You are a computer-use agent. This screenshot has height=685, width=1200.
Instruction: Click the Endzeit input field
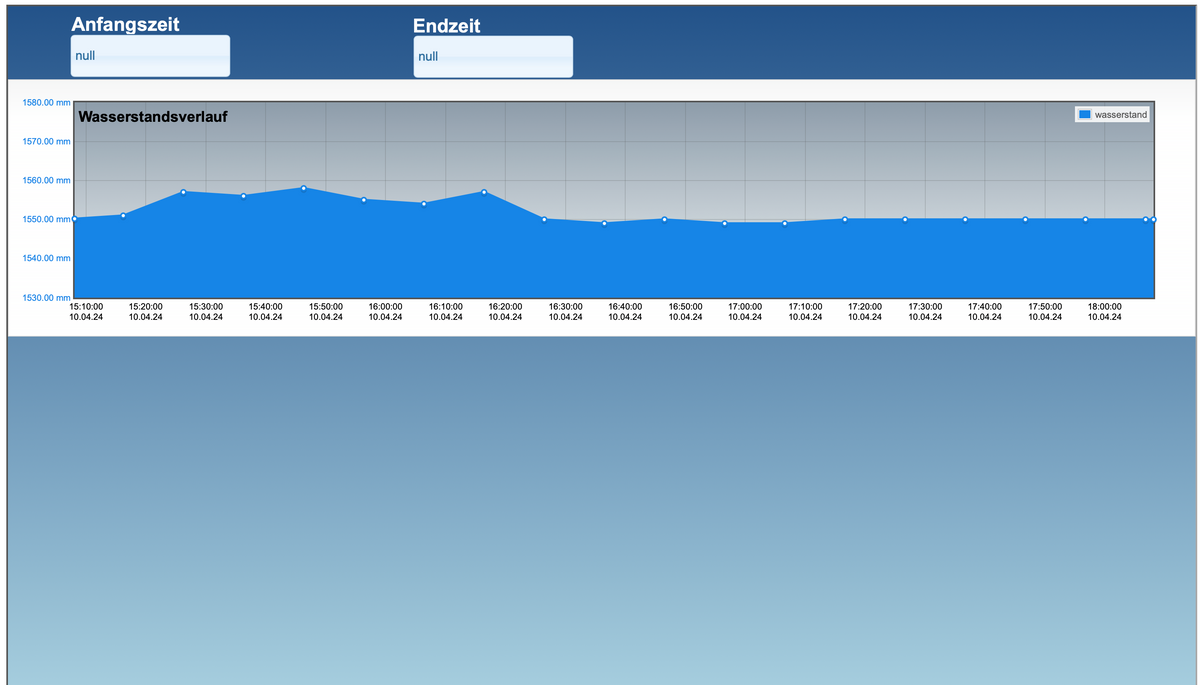[x=493, y=57]
